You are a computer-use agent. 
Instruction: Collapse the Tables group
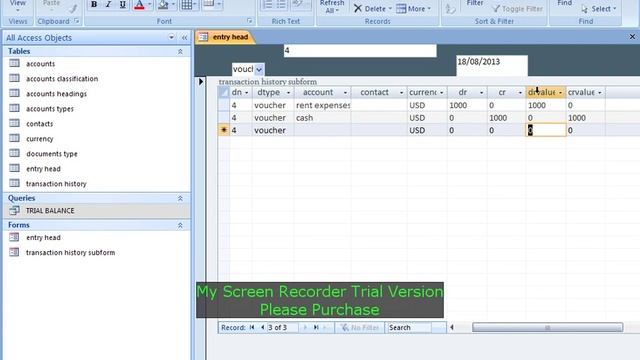pyautogui.click(x=180, y=51)
